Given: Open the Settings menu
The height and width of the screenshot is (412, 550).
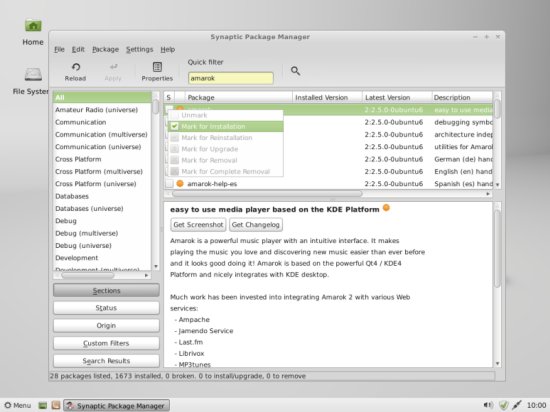Looking at the screenshot, I should point(139,49).
